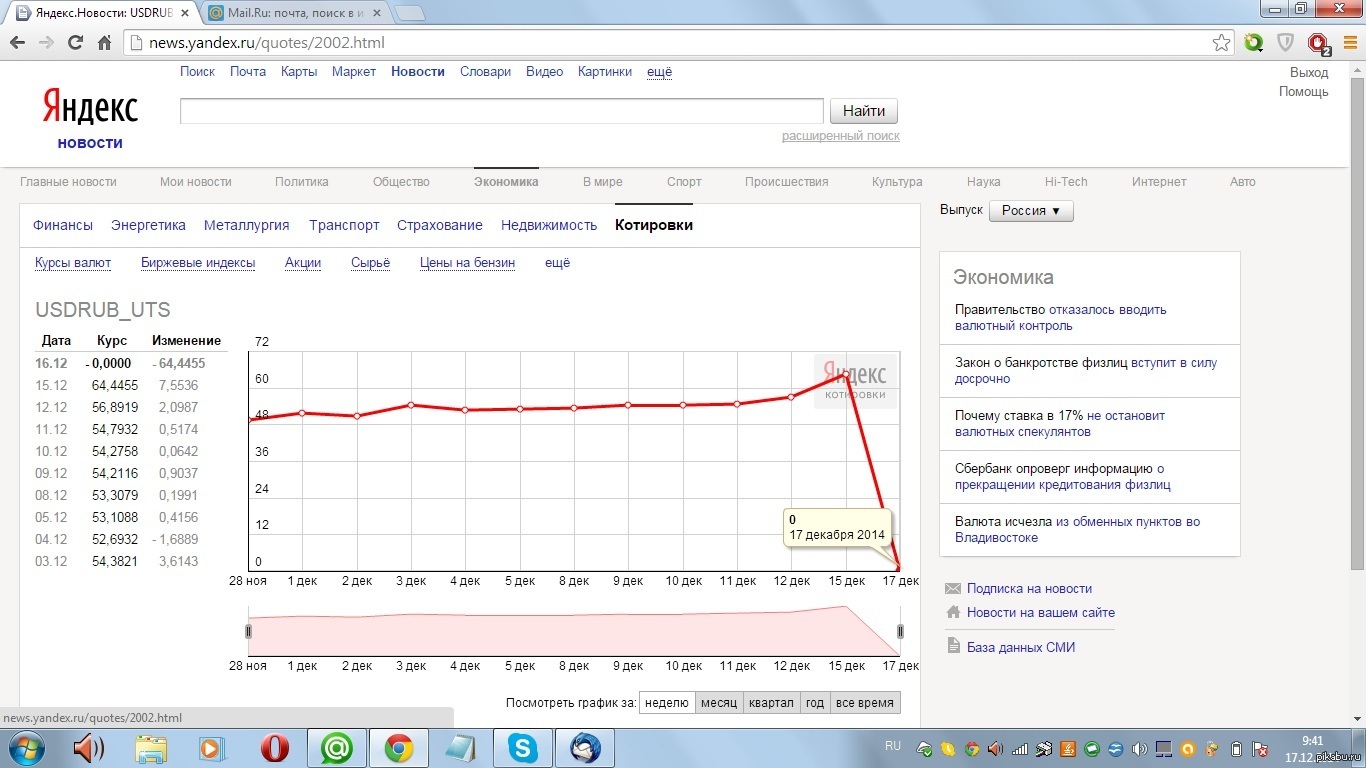Open Skype from the taskbar

pyautogui.click(x=521, y=748)
